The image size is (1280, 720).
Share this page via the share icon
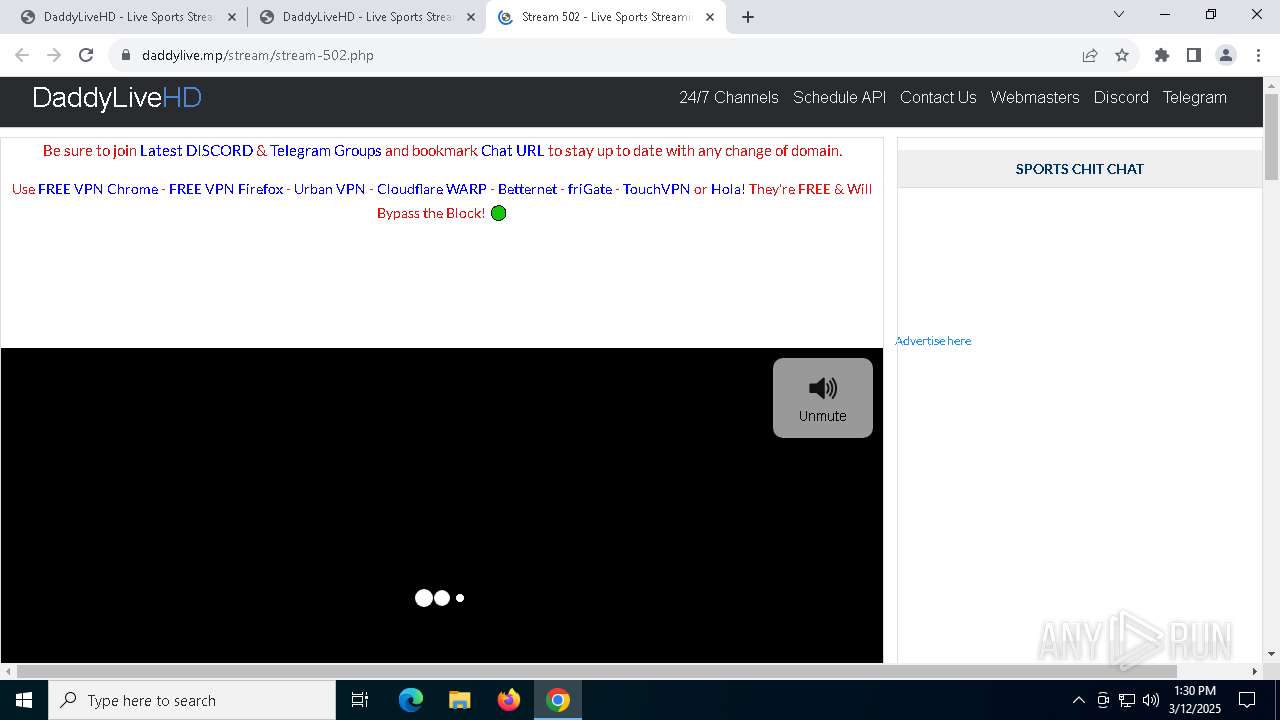[1090, 55]
